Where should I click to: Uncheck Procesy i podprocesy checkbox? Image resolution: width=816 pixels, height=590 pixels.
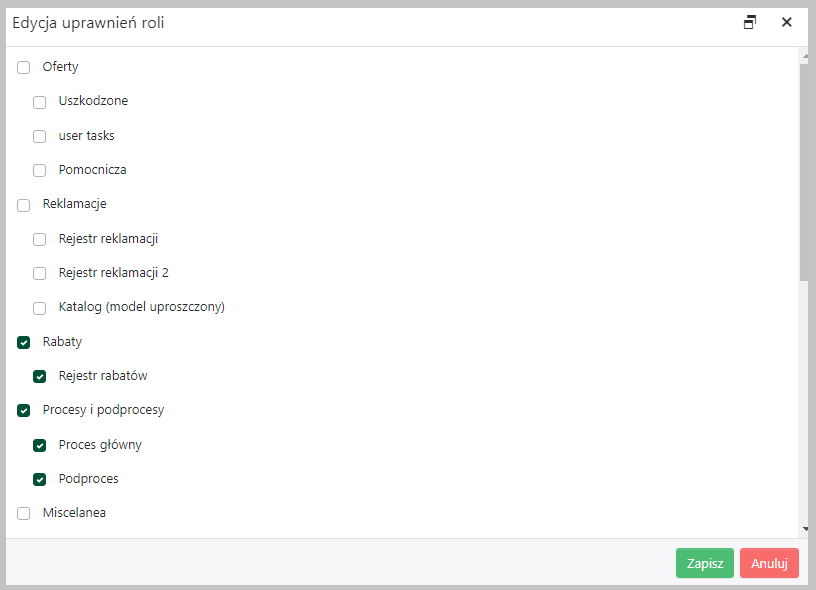(x=23, y=411)
